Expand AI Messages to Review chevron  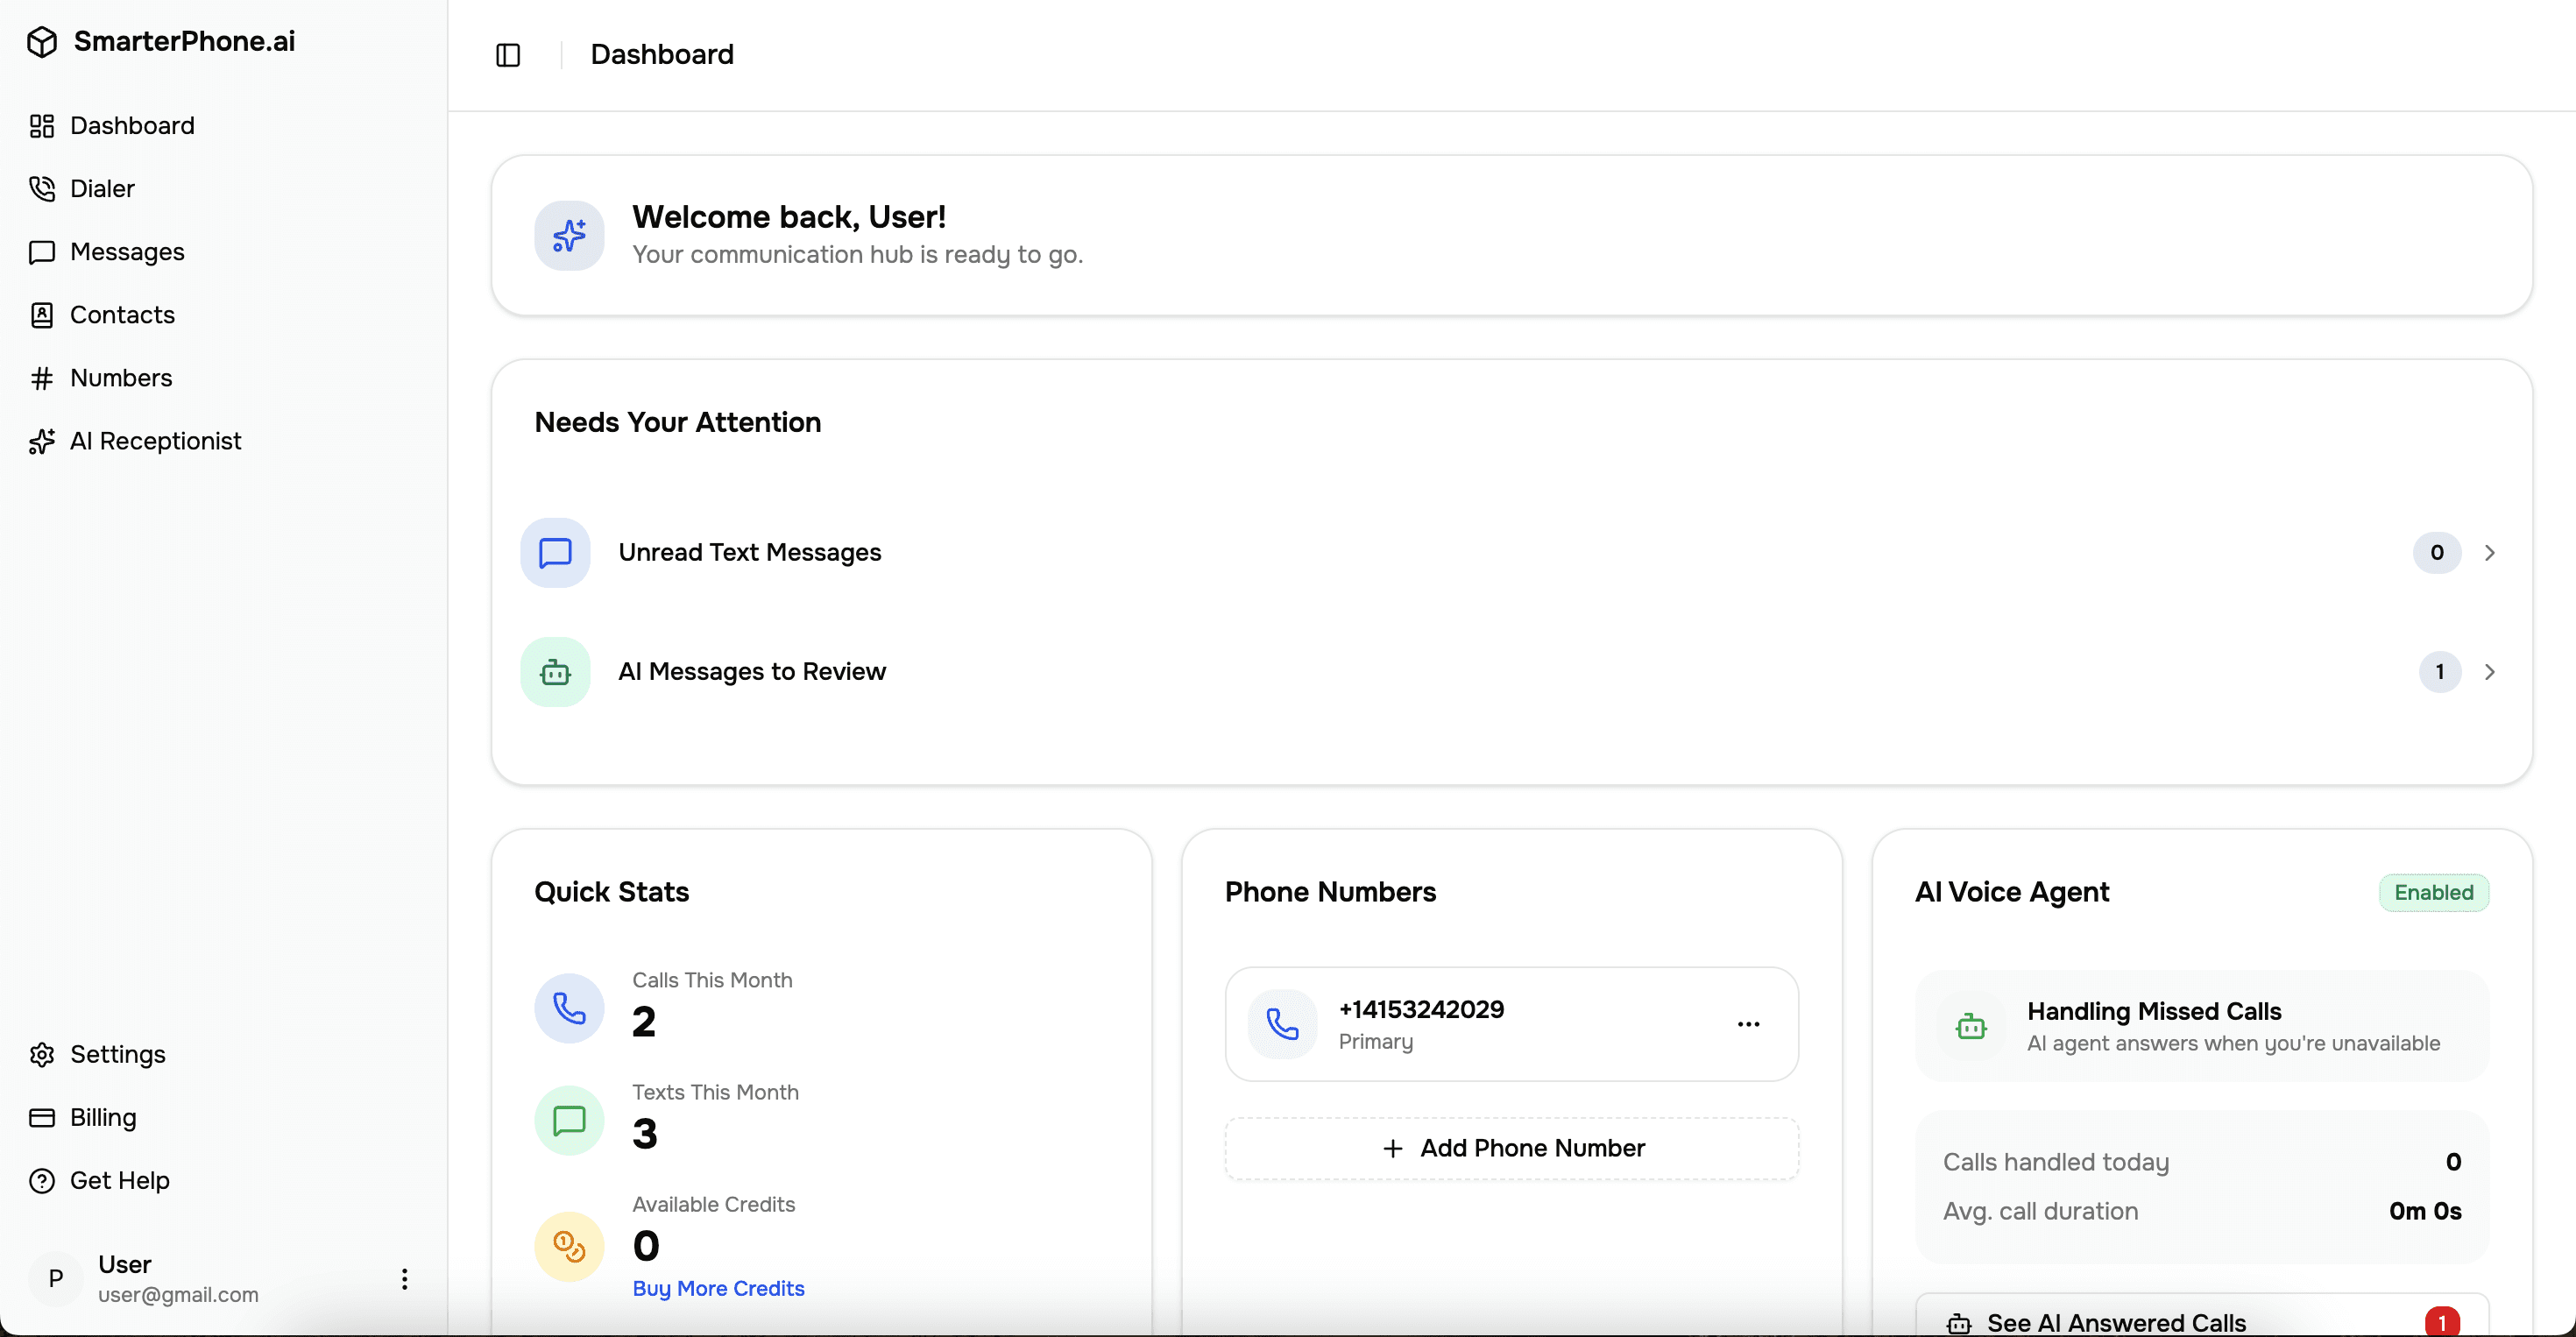2490,672
